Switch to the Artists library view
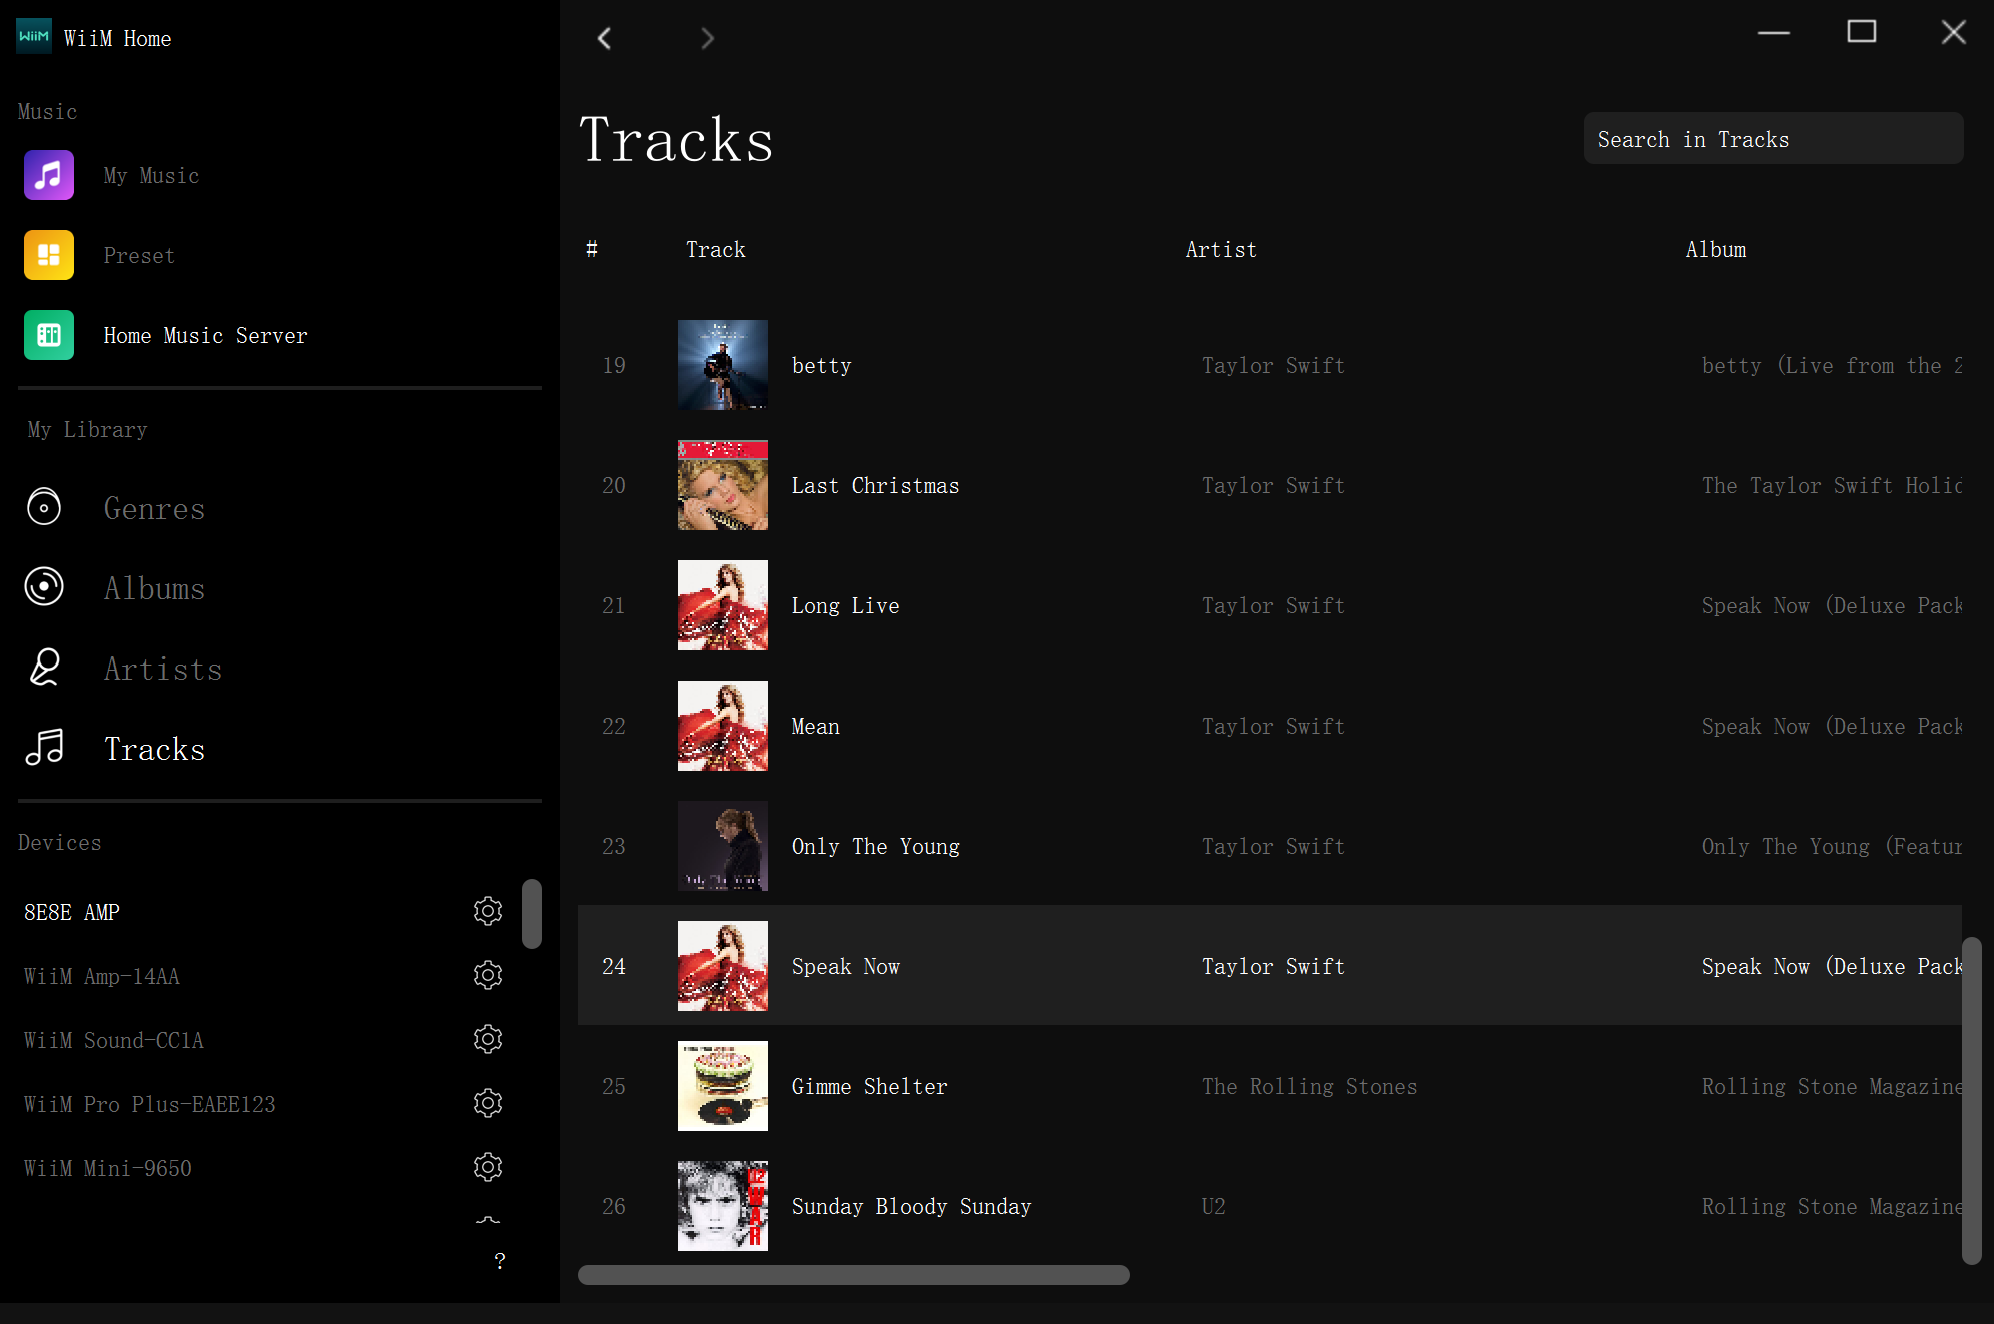 click(162, 669)
